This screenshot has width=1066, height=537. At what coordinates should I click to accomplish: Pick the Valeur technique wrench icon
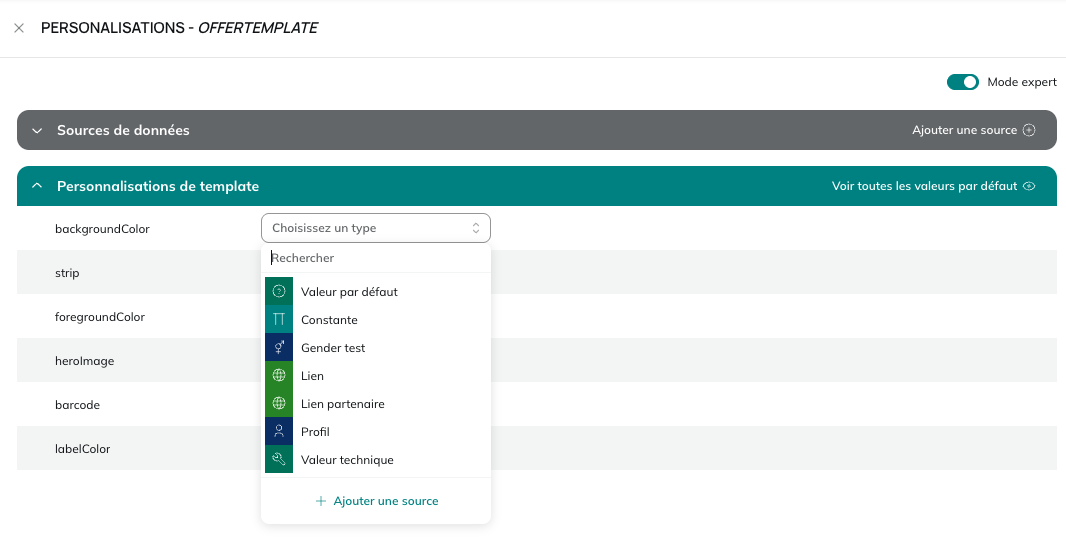[x=279, y=459]
